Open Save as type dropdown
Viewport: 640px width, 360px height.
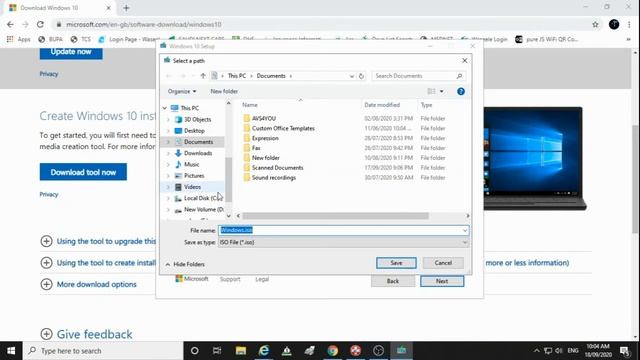coord(344,242)
